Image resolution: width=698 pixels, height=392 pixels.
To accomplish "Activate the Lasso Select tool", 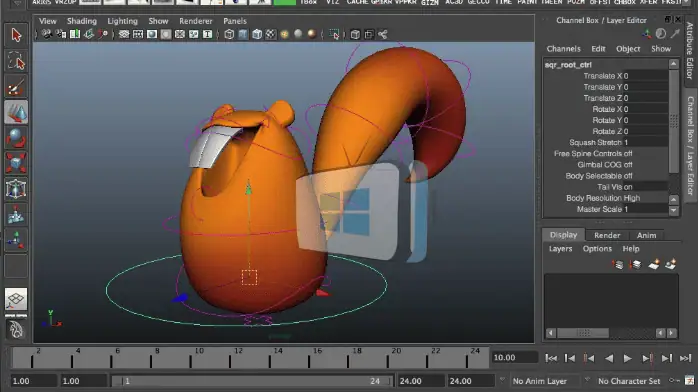I will tap(16, 61).
